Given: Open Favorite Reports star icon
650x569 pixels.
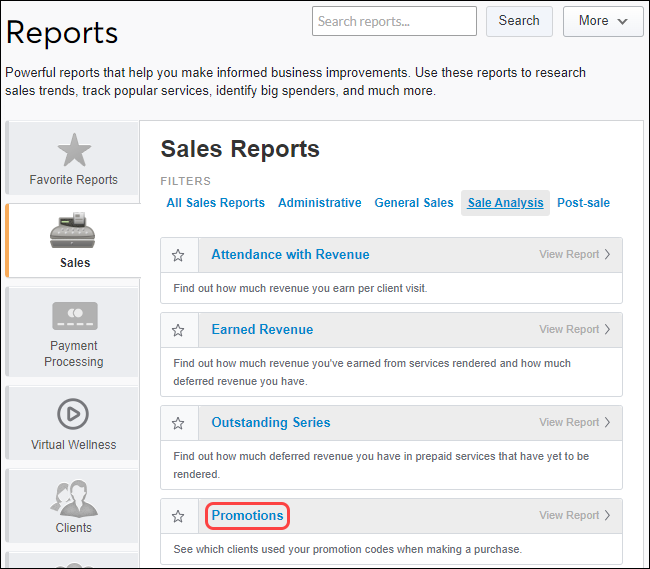Looking at the screenshot, I should pyautogui.click(x=73, y=150).
